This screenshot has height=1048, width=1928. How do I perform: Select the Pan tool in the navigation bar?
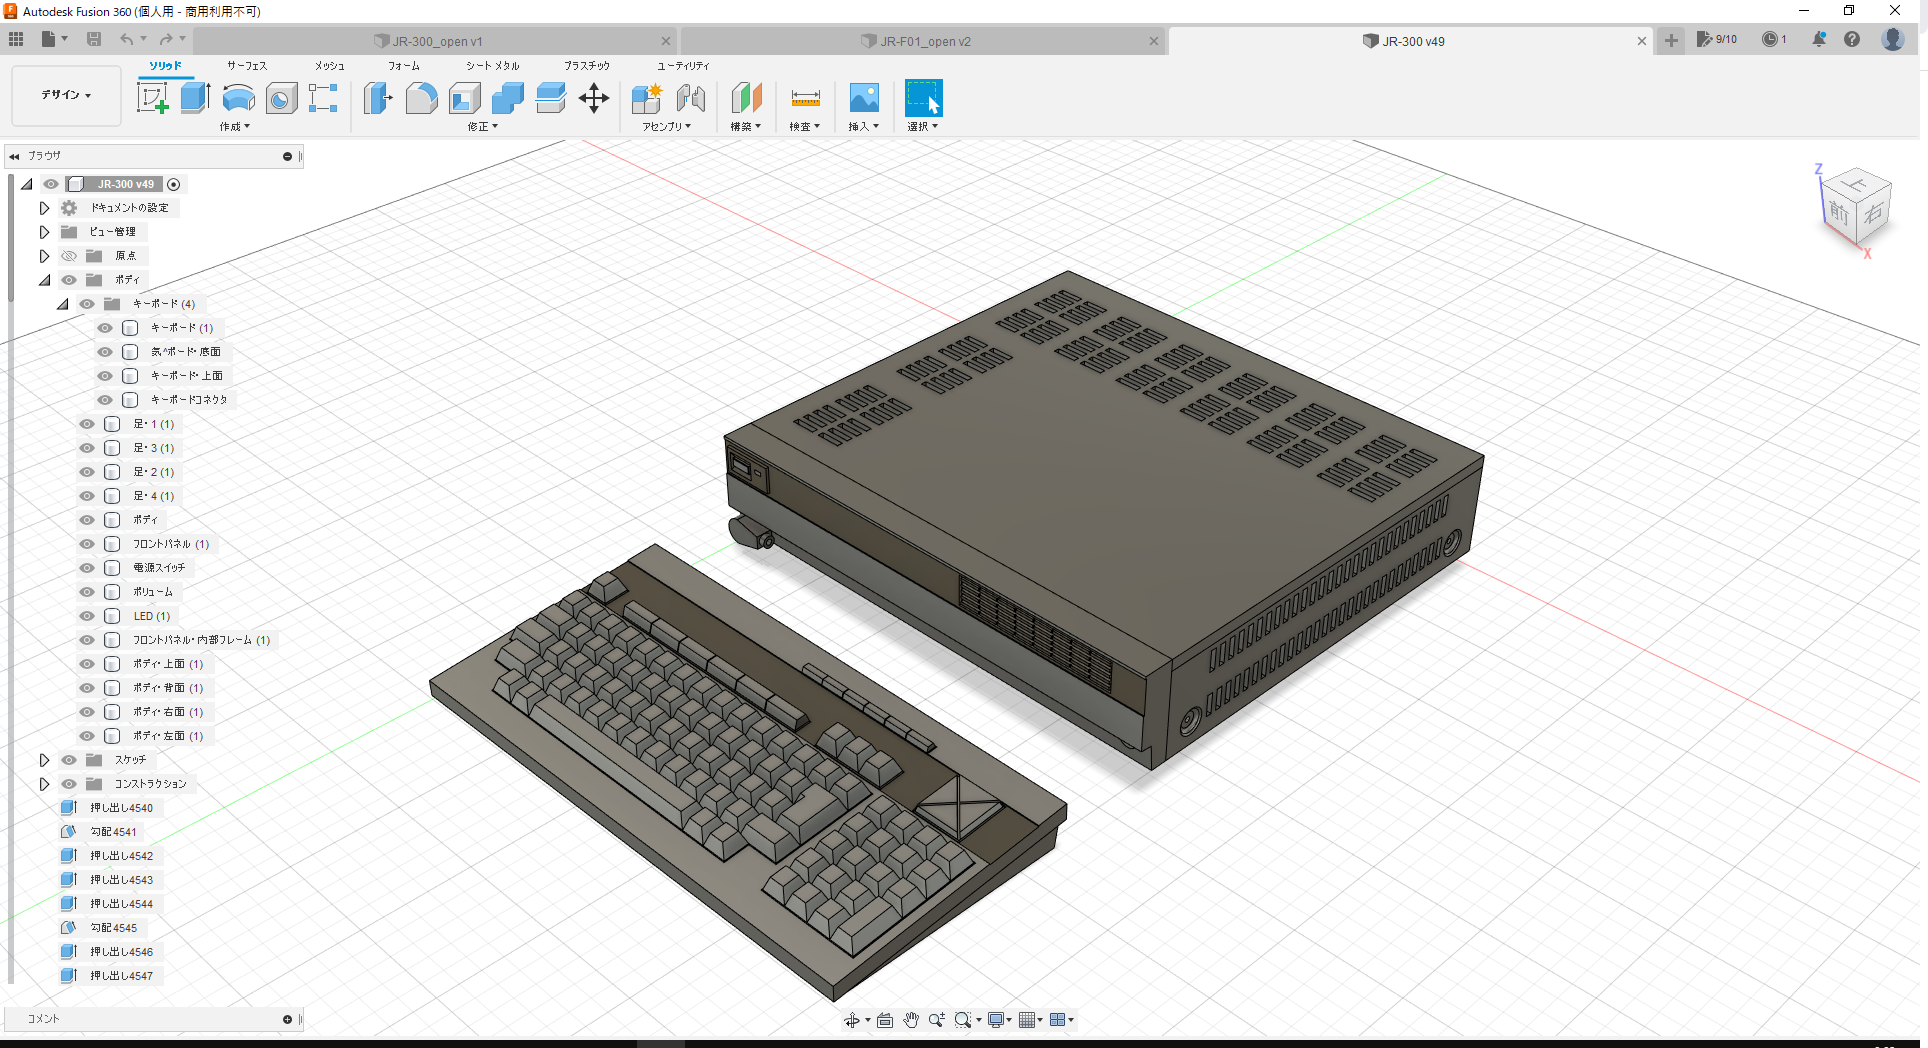tap(910, 1019)
